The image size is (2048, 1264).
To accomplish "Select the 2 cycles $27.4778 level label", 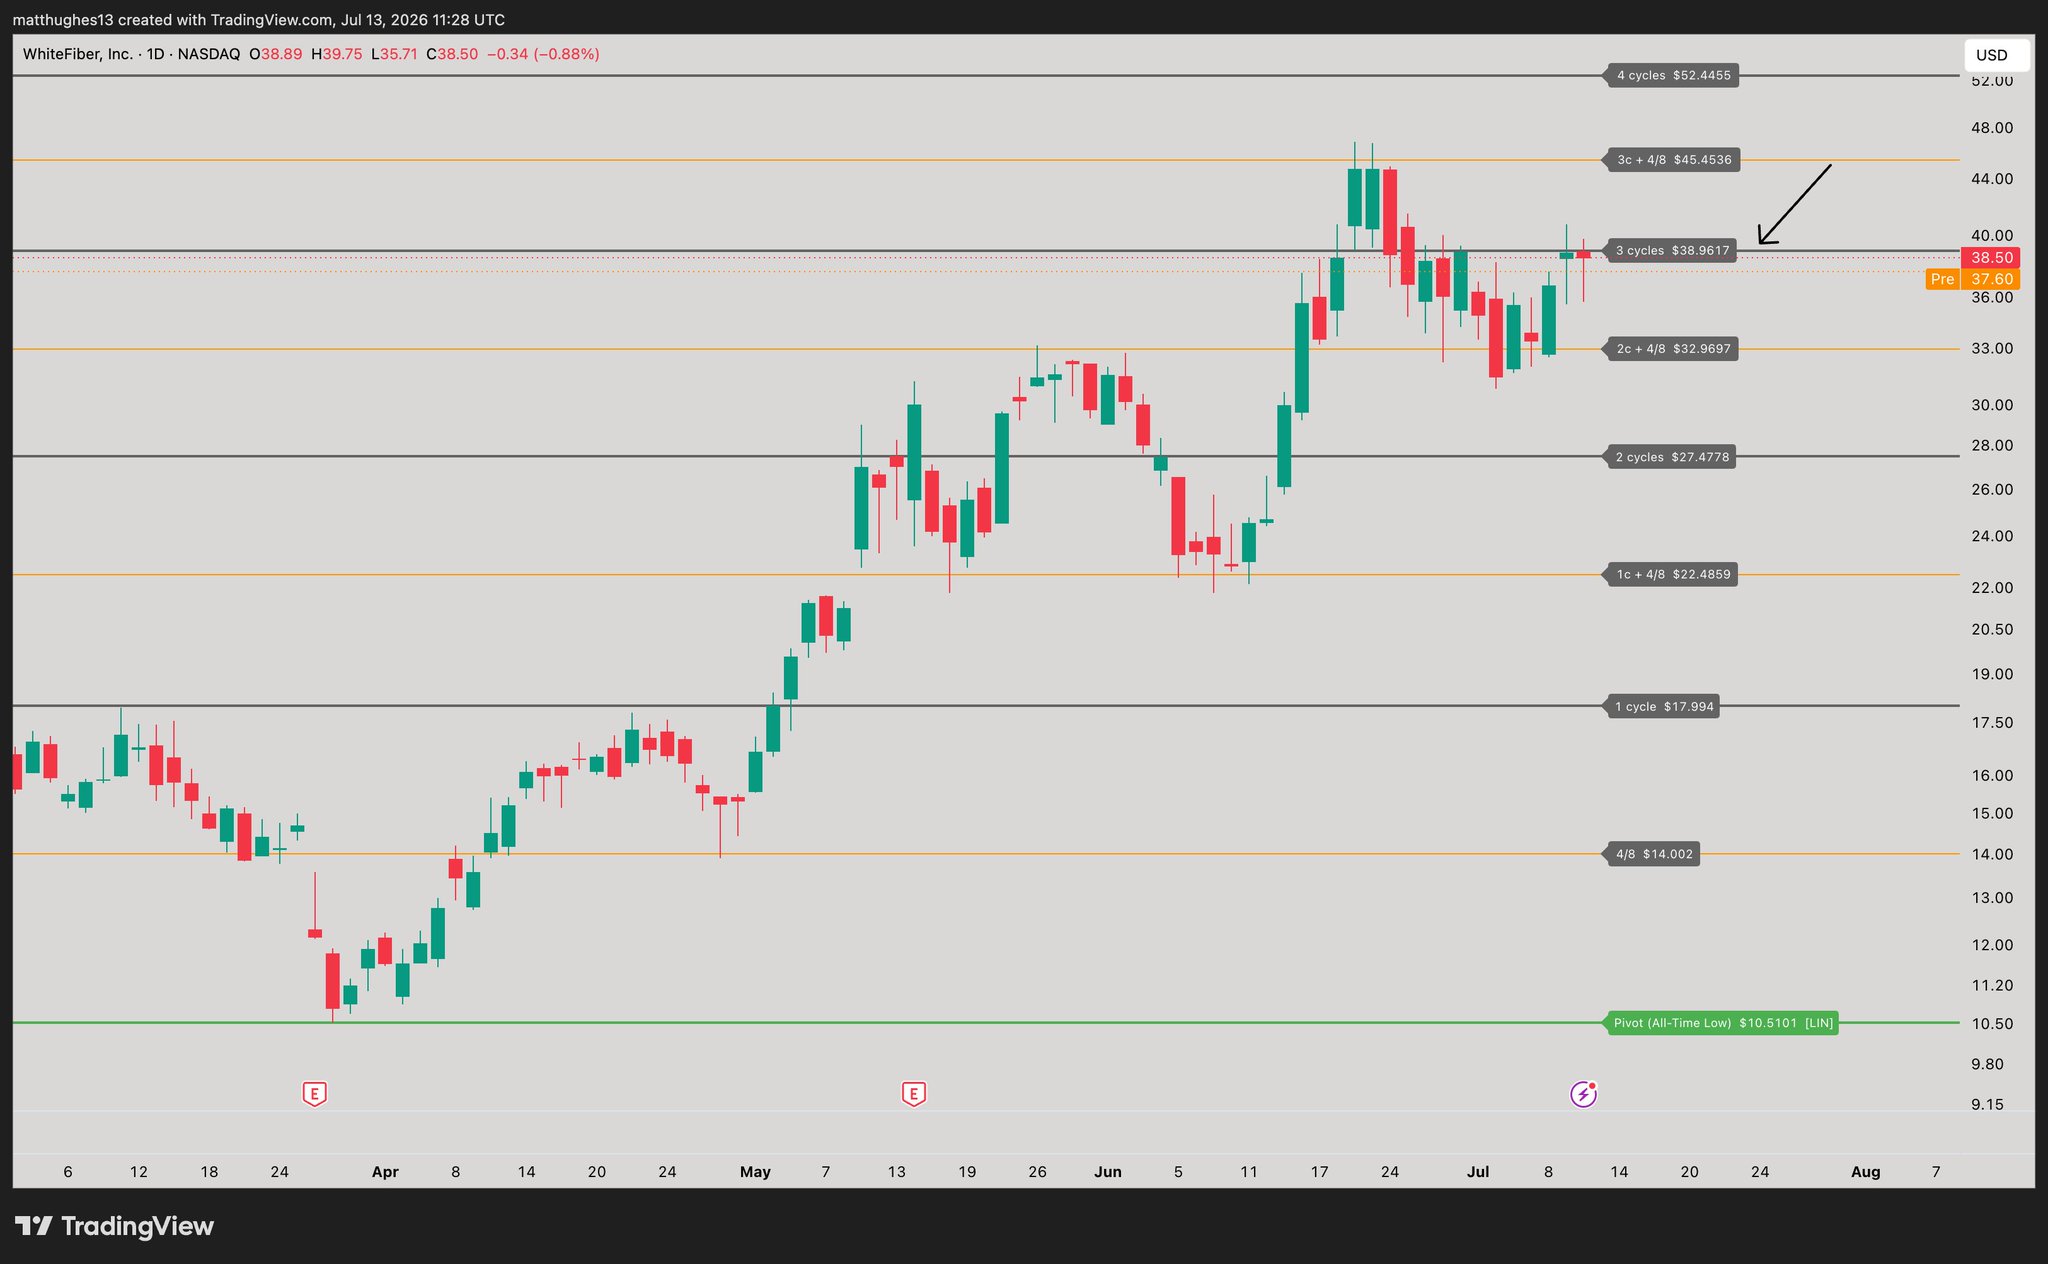I will 1672,457.
